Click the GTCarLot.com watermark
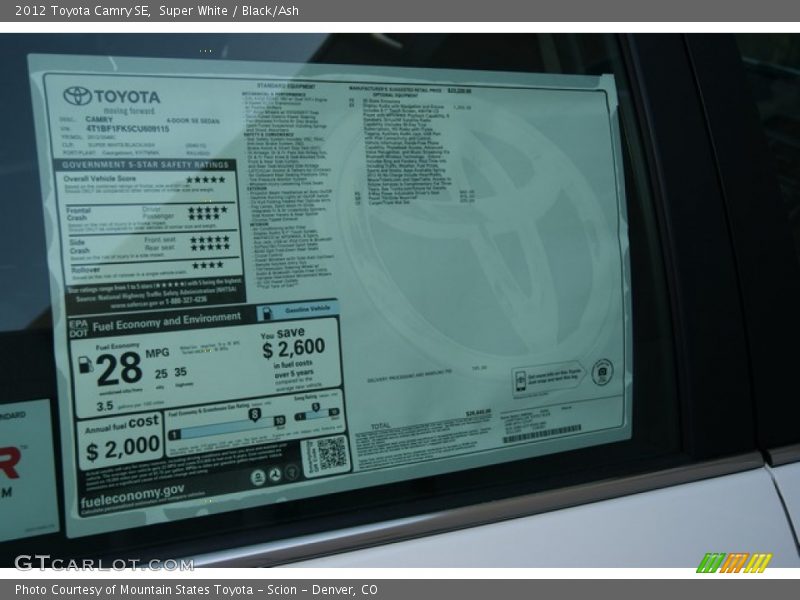The width and height of the screenshot is (800, 600). tap(104, 563)
